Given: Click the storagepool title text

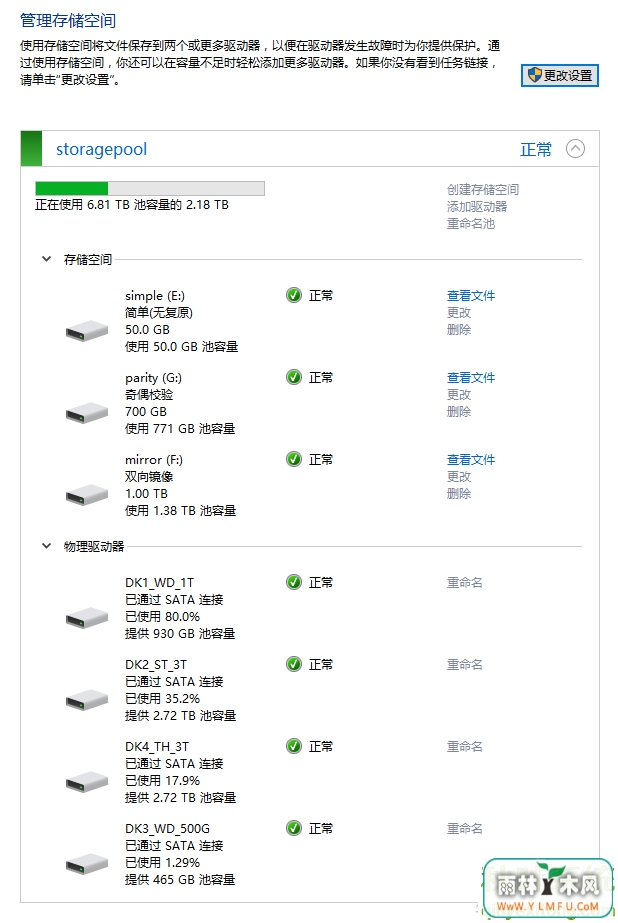Looking at the screenshot, I should click(x=101, y=150).
